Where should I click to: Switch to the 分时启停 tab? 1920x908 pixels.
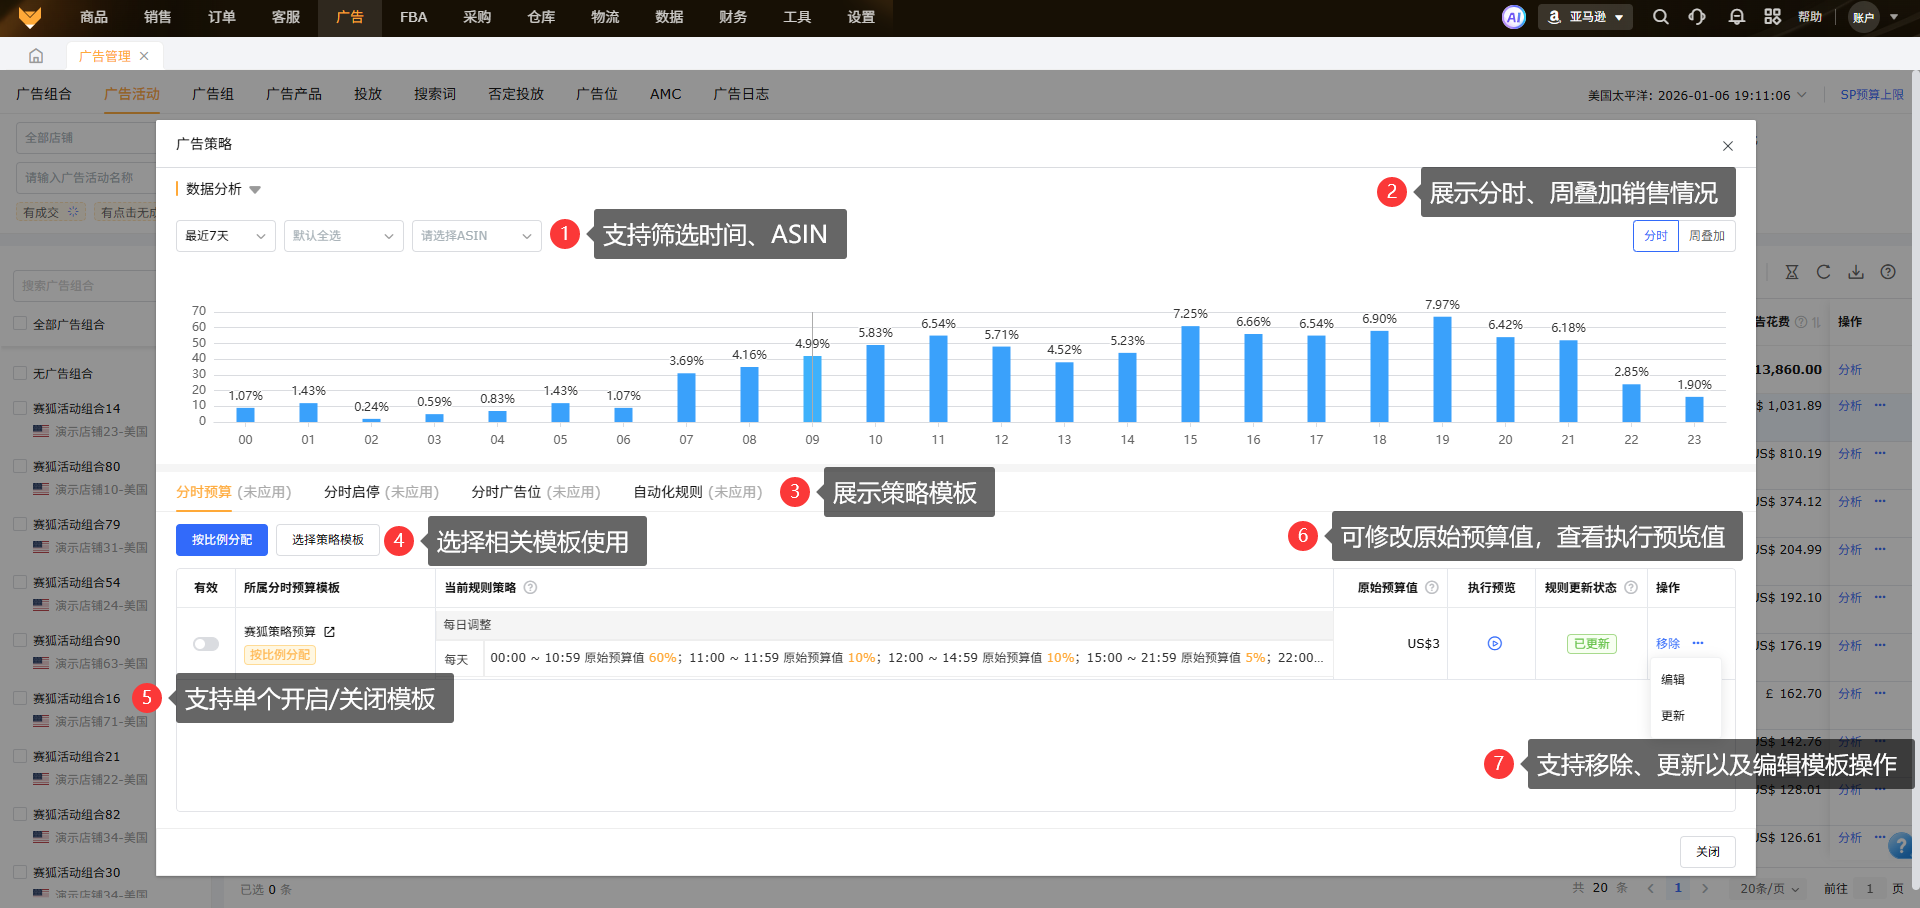(x=381, y=492)
